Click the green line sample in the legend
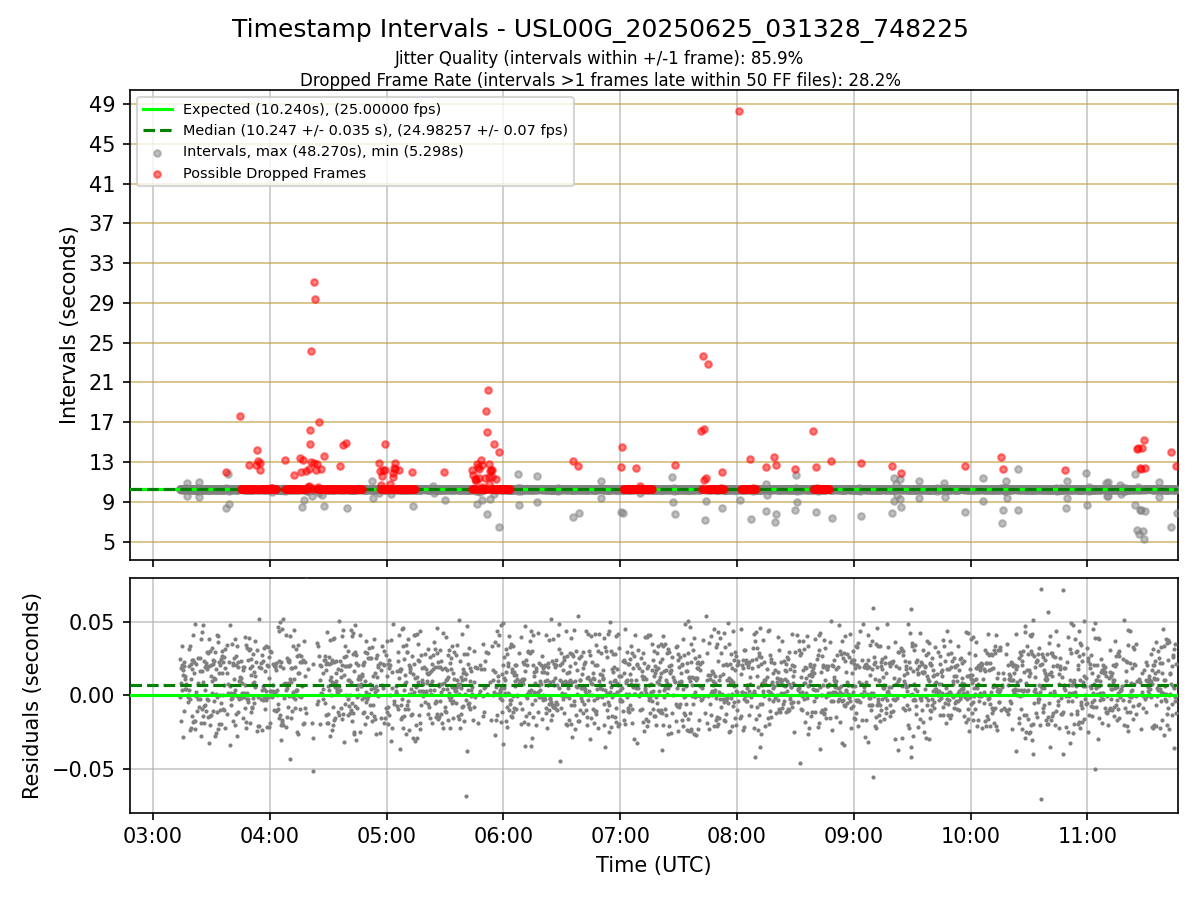 (x=158, y=109)
